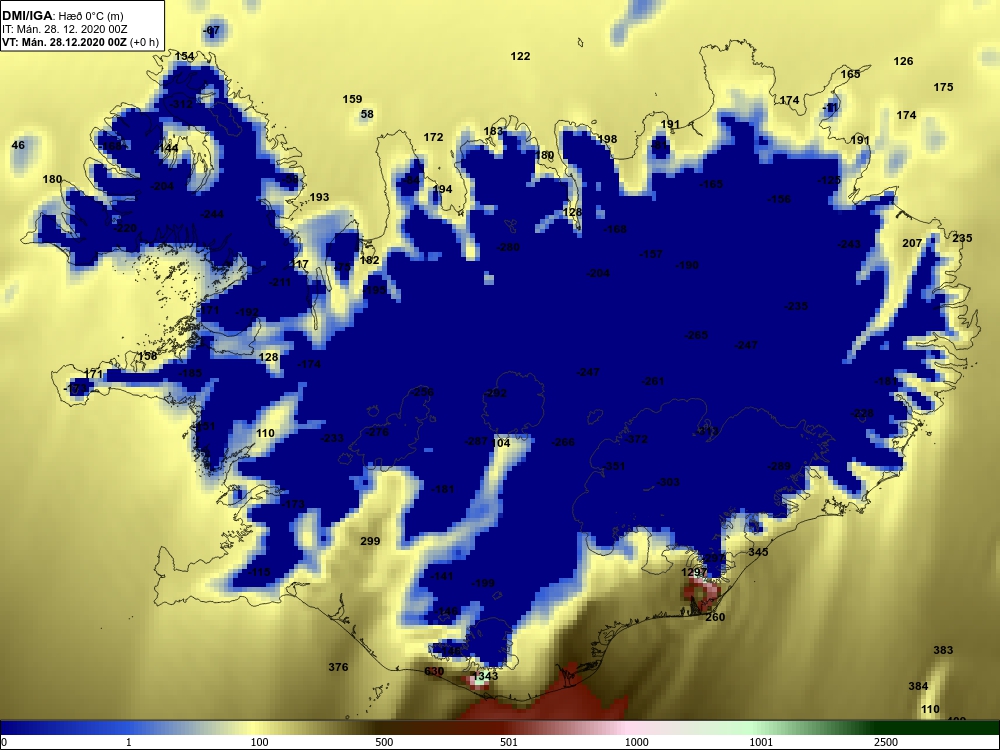This screenshot has width=1000, height=750.
Task: Click the value 1297 near the red area
Action: 694,572
